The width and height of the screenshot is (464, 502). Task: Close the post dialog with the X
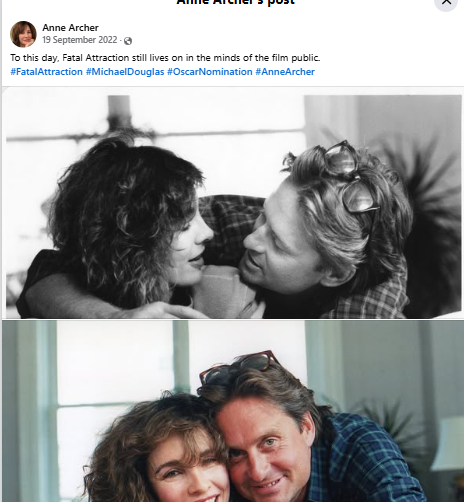(x=446, y=3)
